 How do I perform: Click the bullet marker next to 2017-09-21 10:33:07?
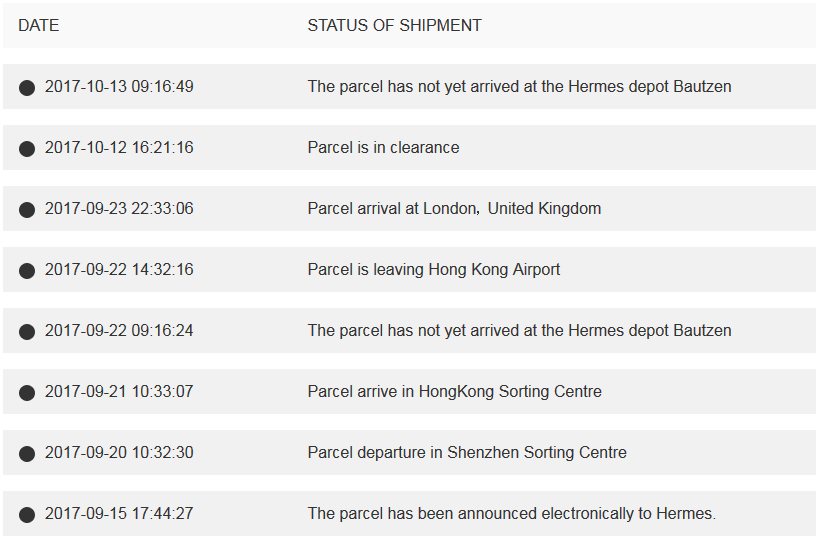pos(27,392)
